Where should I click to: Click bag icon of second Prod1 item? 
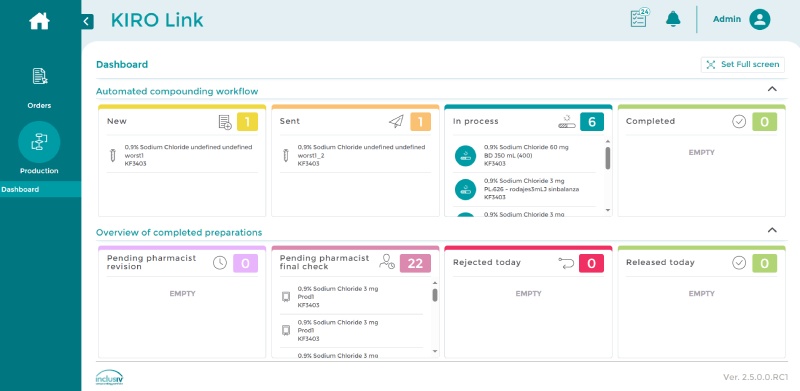(x=286, y=331)
